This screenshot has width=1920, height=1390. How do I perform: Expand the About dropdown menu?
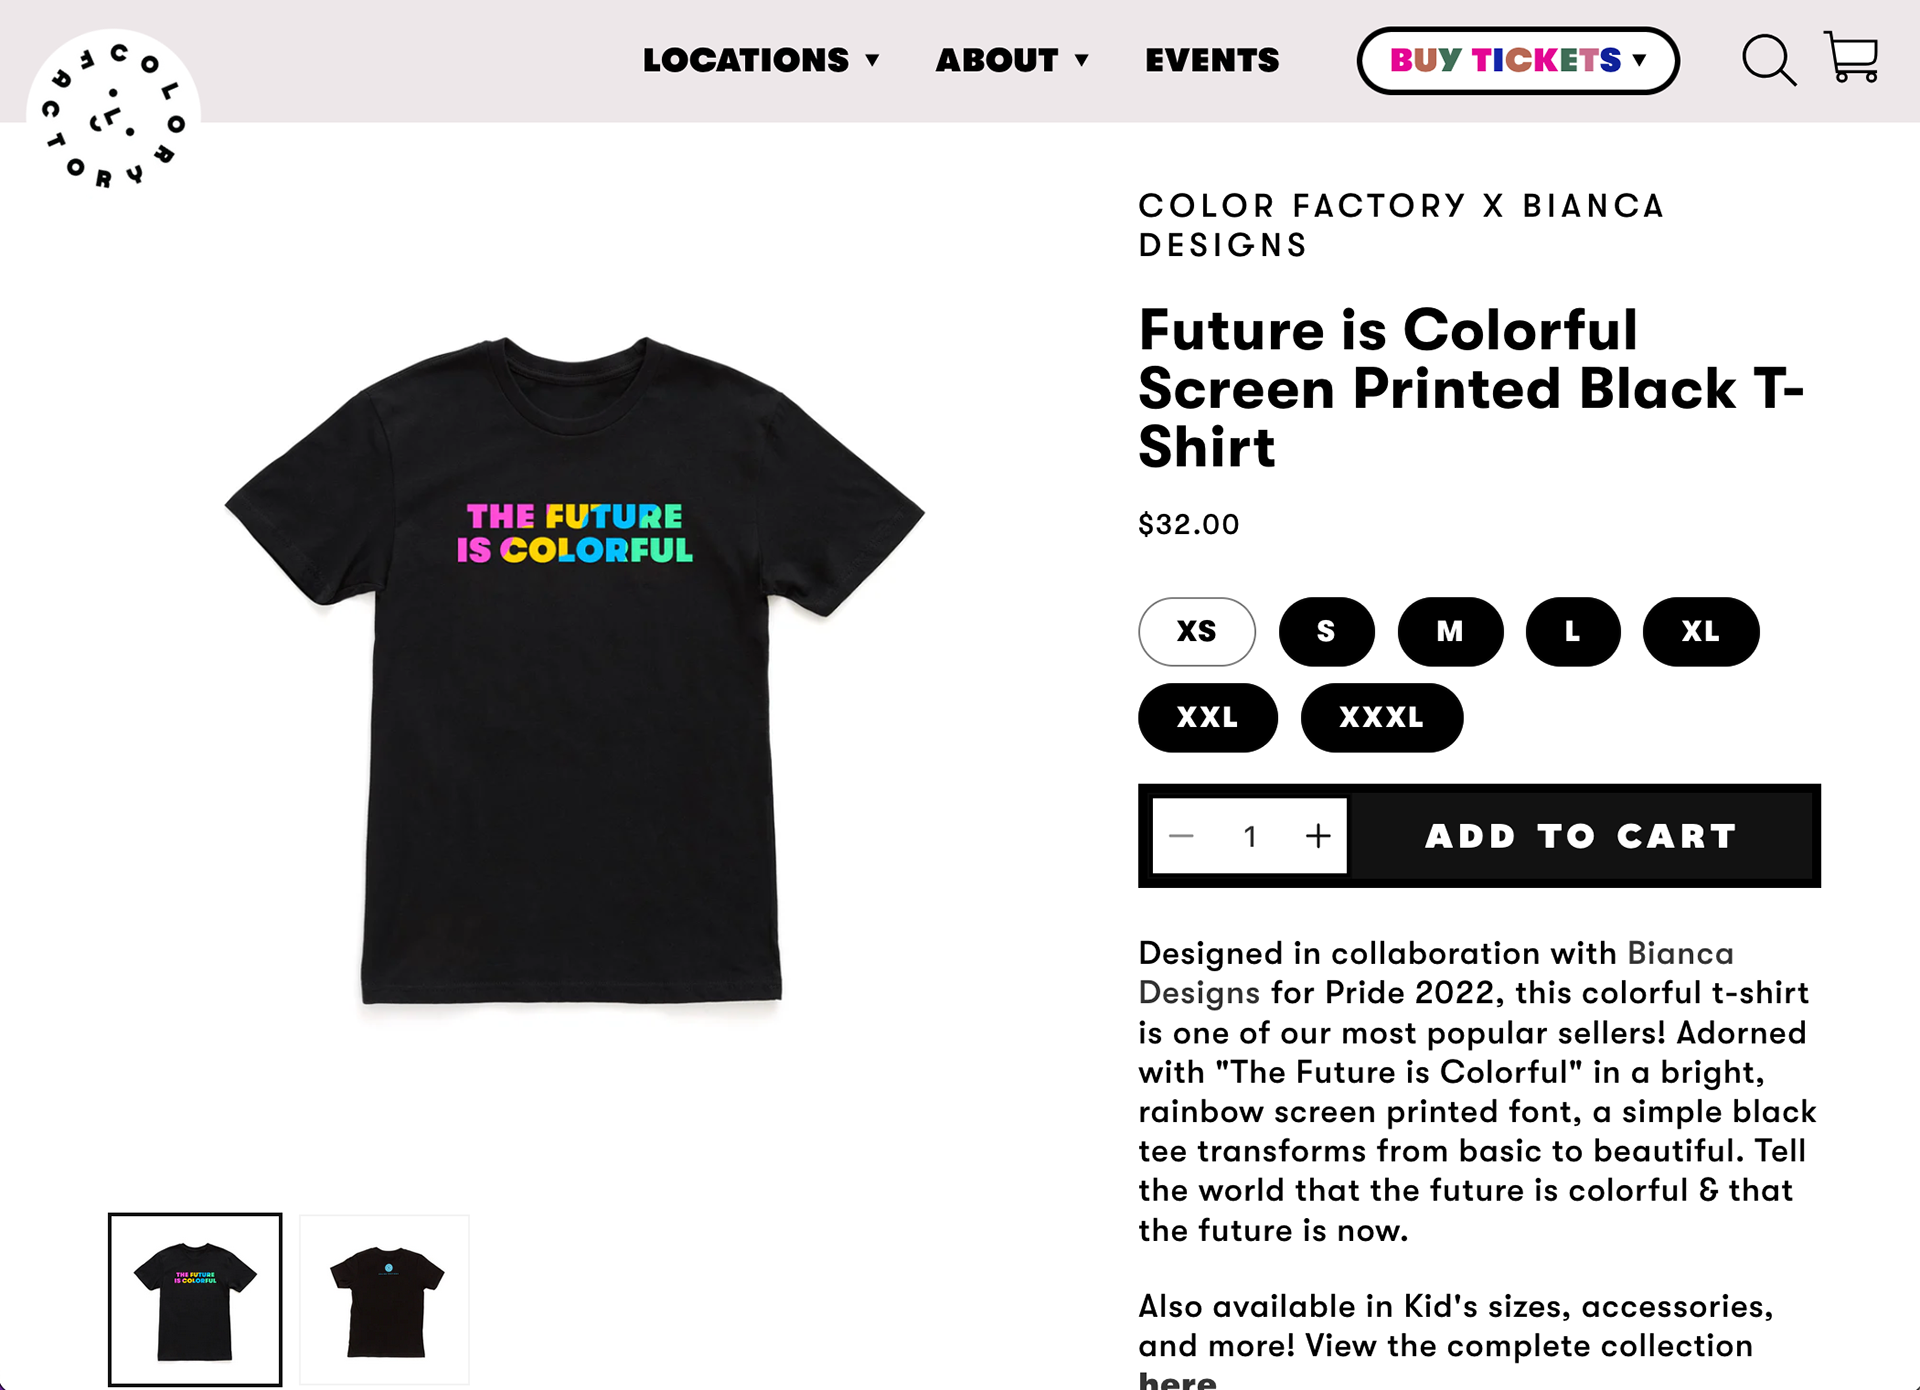pyautogui.click(x=1011, y=61)
